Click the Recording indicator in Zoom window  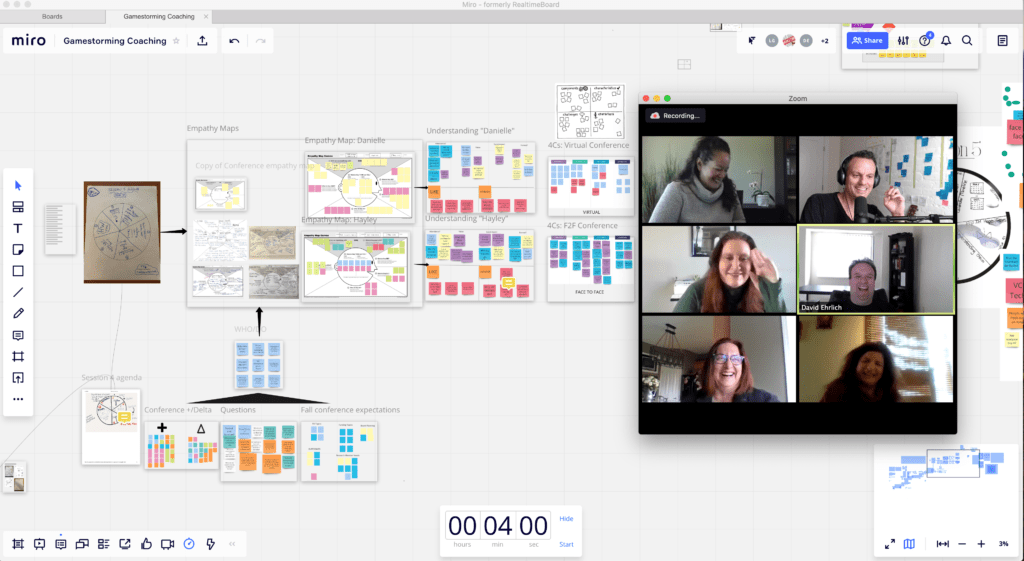[x=675, y=116]
